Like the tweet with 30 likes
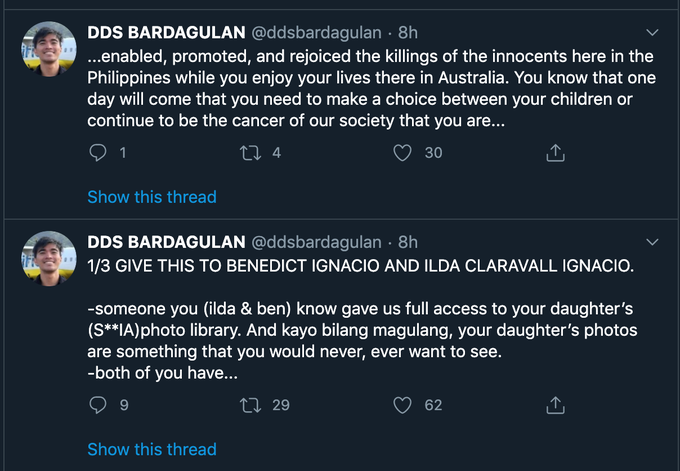Viewport: 680px width, 471px height. tap(402, 153)
